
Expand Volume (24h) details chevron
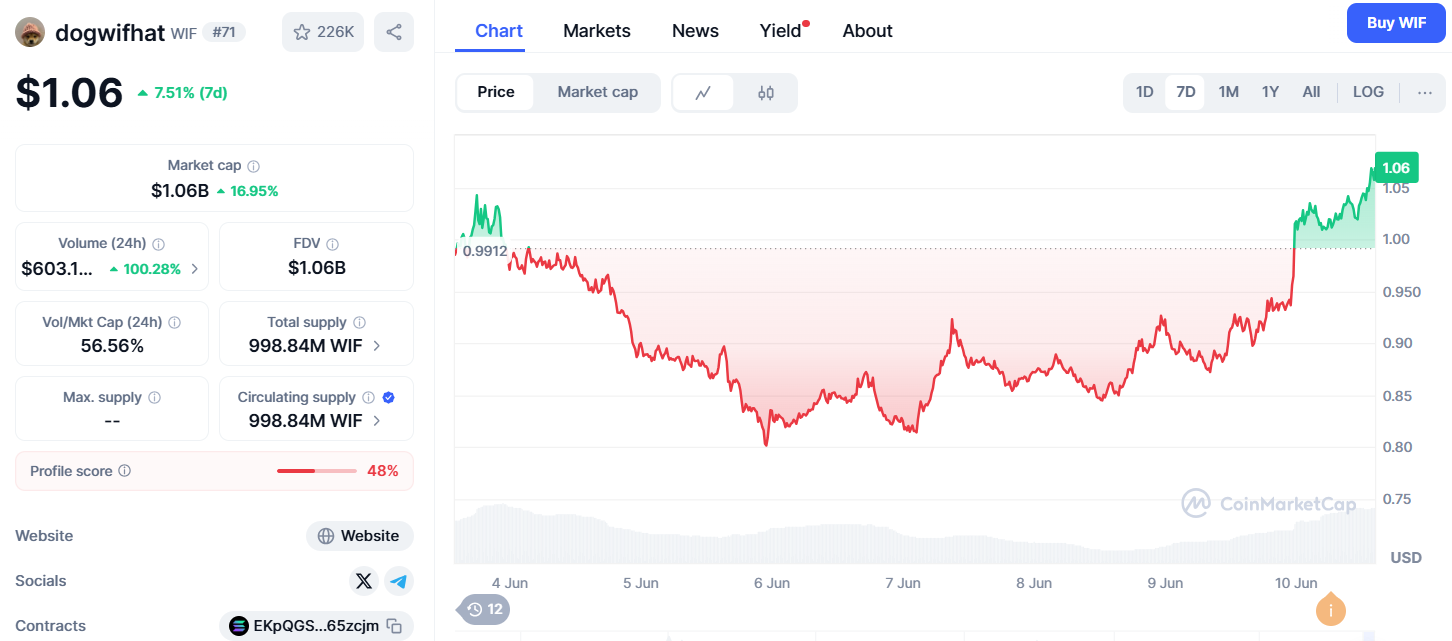pyautogui.click(x=194, y=269)
